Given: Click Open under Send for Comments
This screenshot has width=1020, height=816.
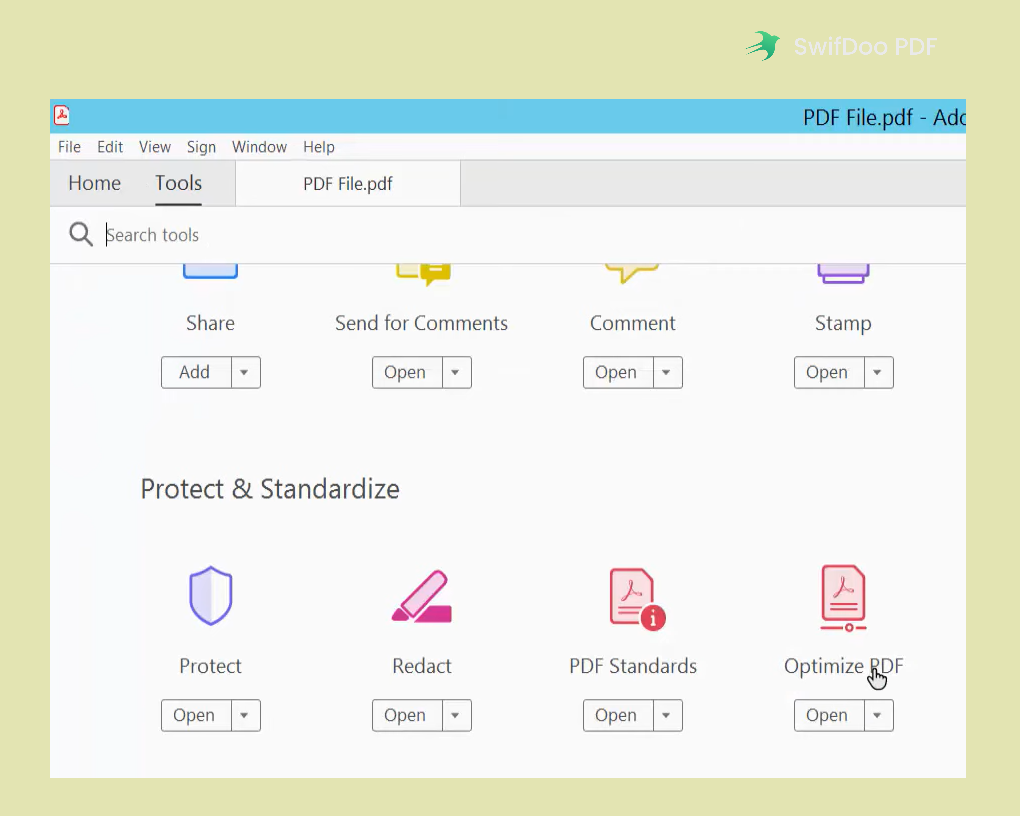Looking at the screenshot, I should (x=407, y=372).
